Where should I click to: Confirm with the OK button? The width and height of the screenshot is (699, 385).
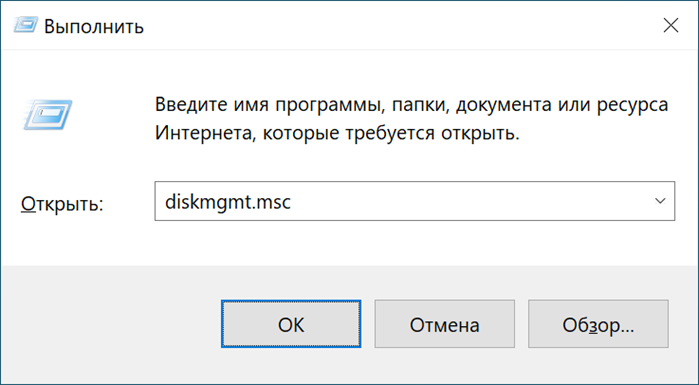[291, 324]
